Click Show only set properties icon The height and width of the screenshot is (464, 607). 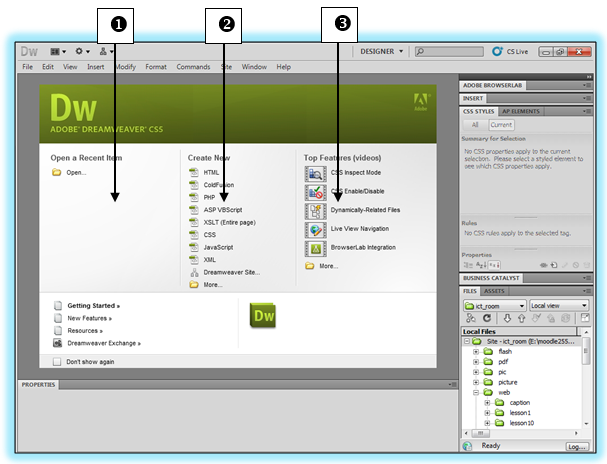click(494, 265)
